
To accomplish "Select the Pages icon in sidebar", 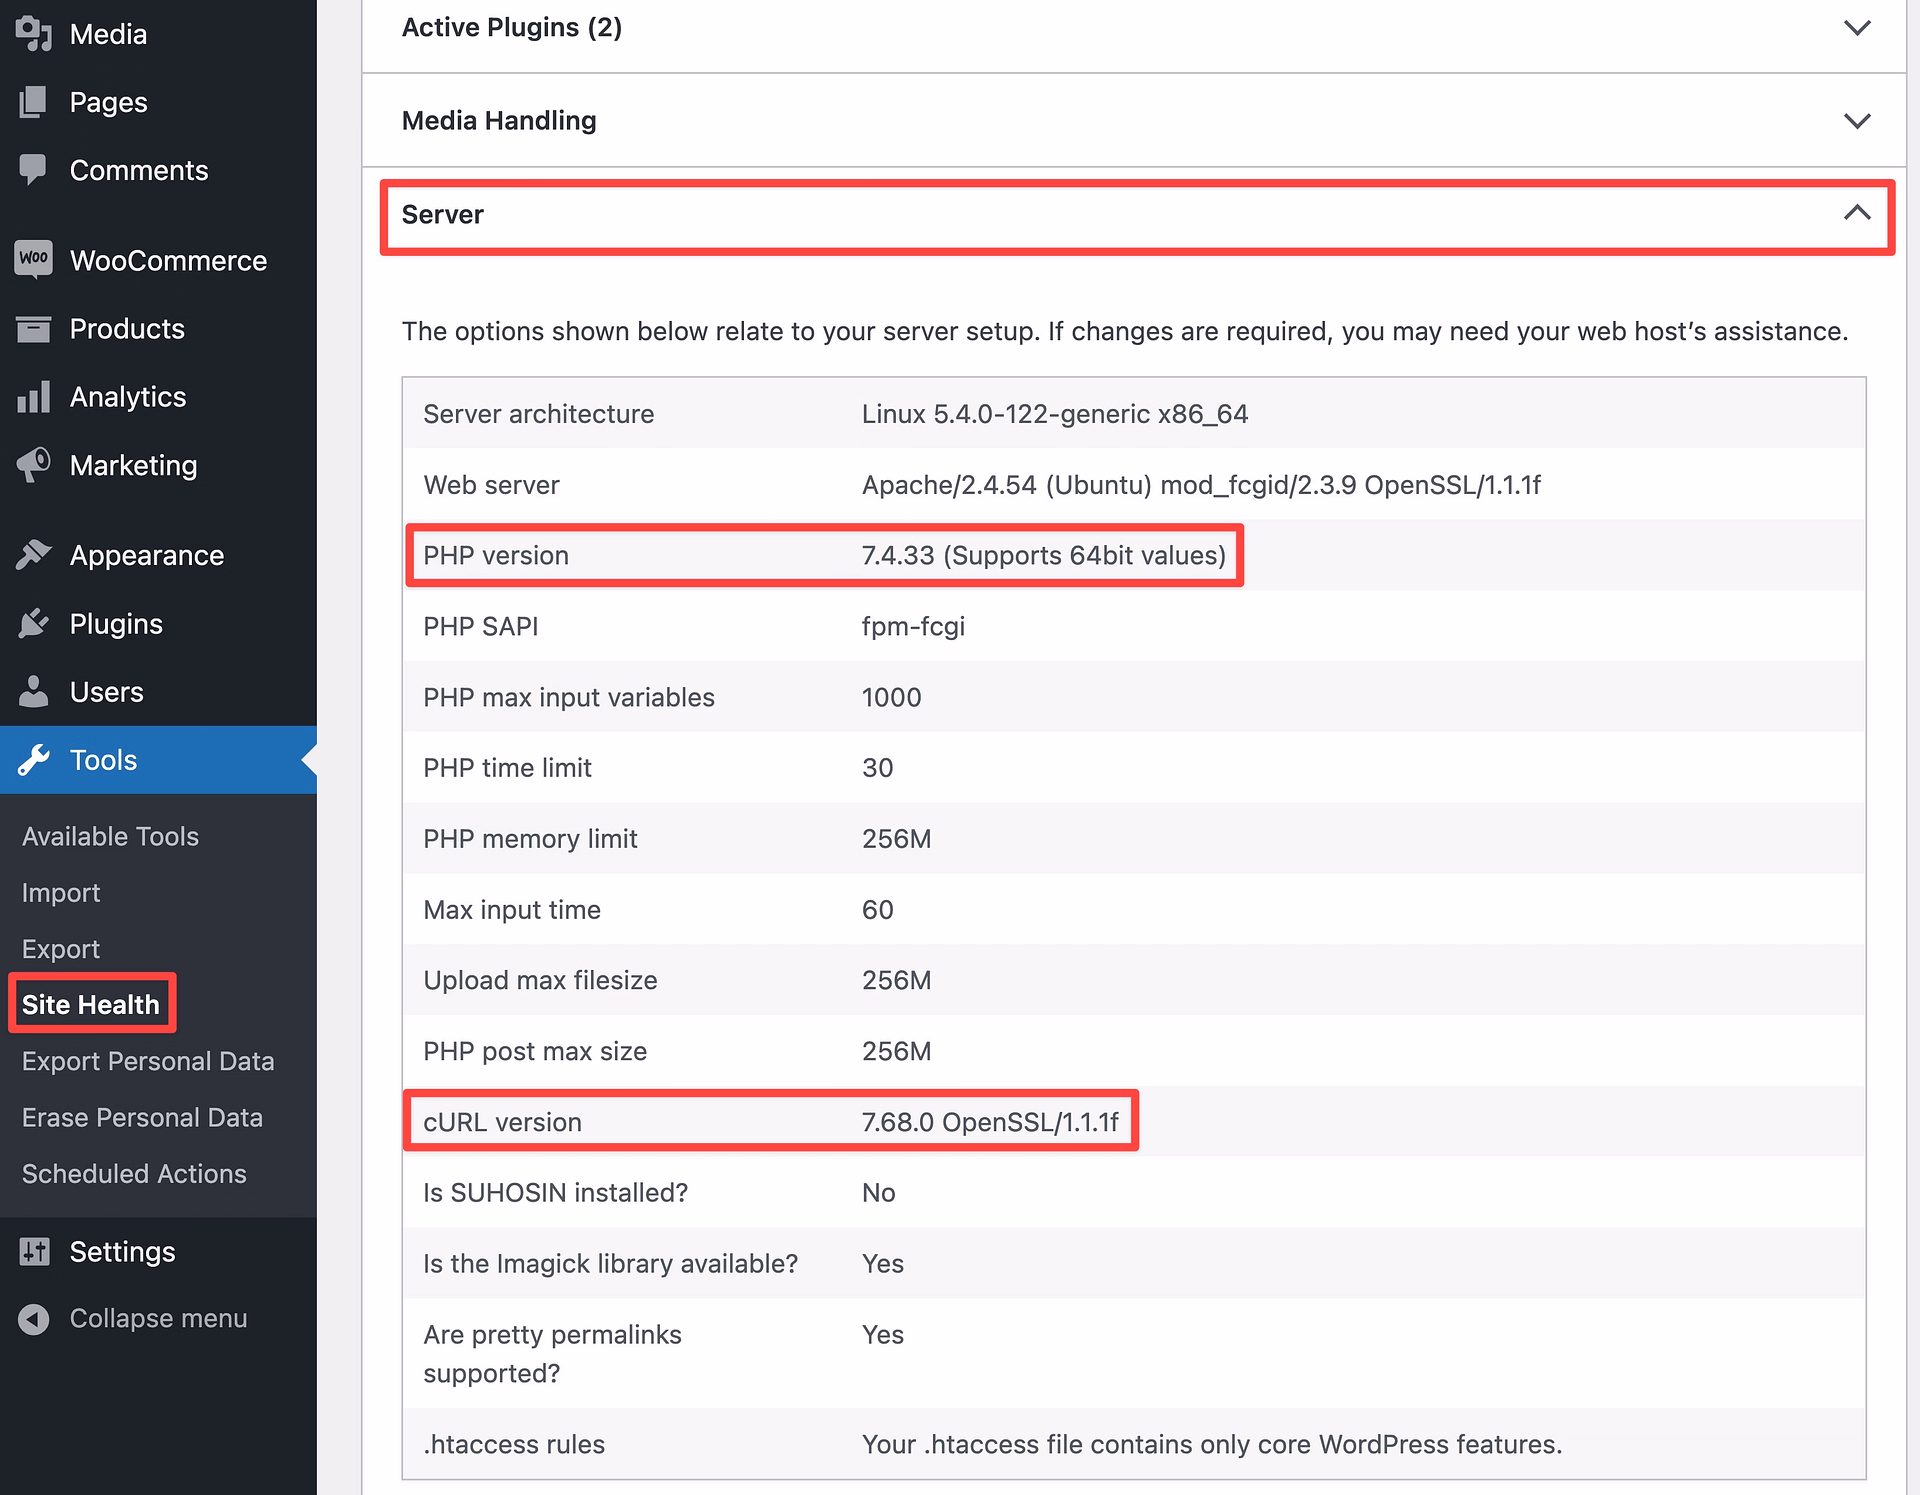I will click(x=33, y=101).
